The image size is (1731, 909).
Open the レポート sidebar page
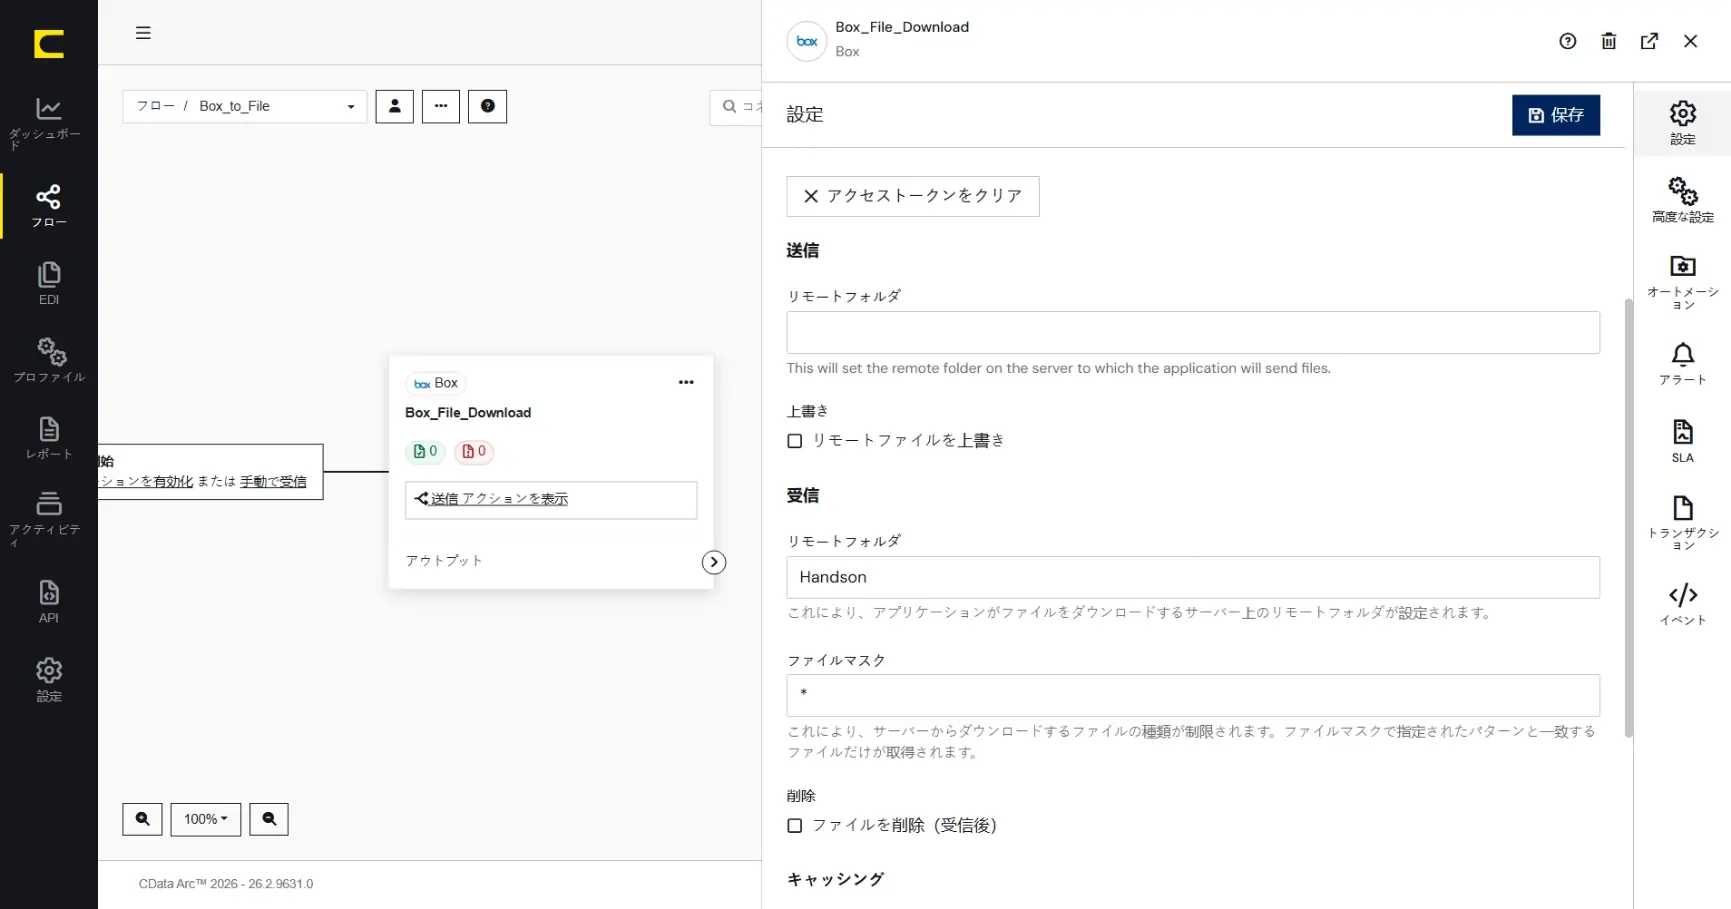(48, 439)
